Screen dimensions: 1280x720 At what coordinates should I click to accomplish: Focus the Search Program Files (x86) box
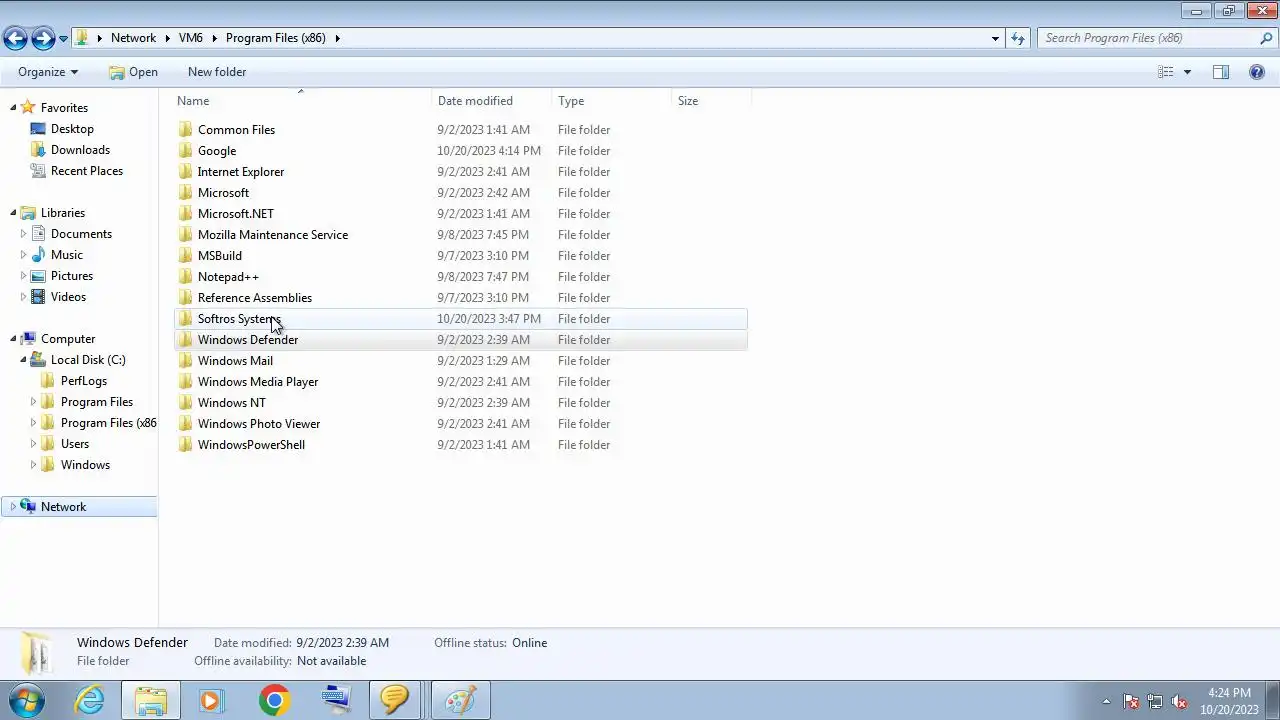1150,38
